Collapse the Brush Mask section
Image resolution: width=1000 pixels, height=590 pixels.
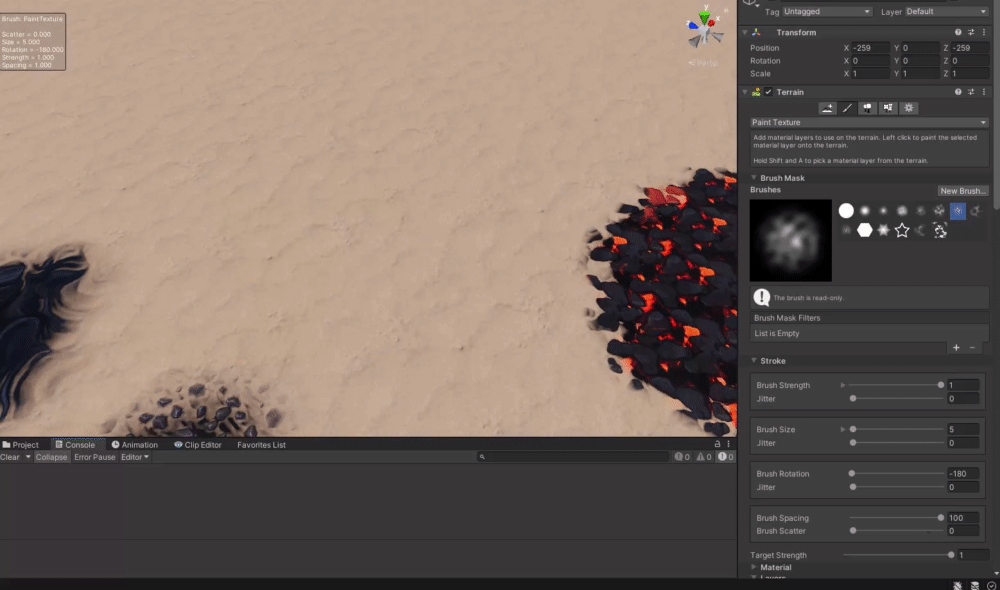[x=754, y=178]
